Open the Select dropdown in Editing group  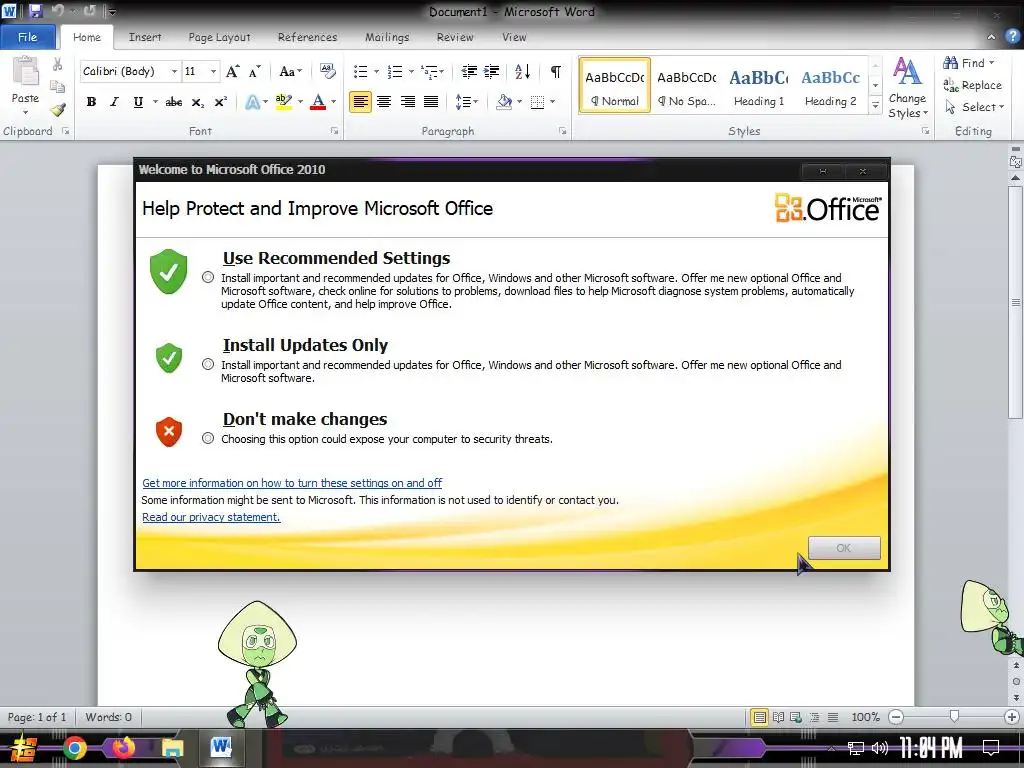pyautogui.click(x=974, y=107)
